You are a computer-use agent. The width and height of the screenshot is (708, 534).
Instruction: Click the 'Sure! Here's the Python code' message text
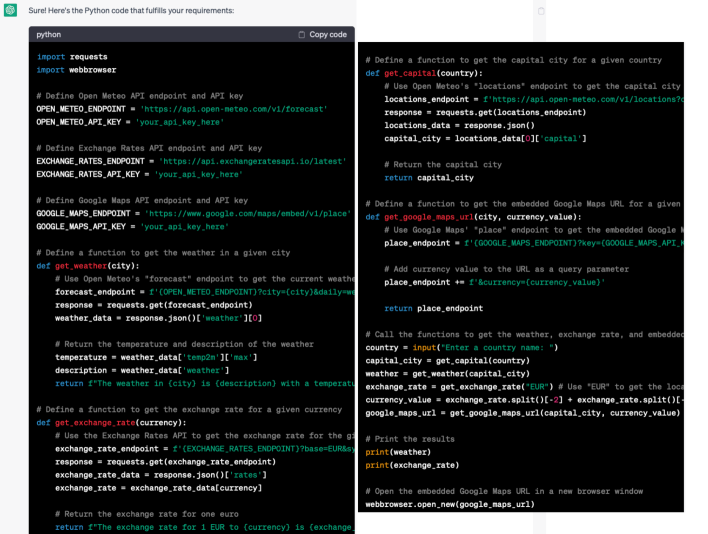(131, 10)
